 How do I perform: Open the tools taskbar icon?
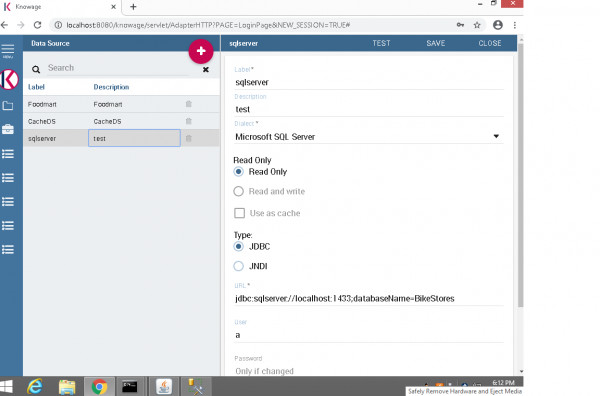pos(196,387)
